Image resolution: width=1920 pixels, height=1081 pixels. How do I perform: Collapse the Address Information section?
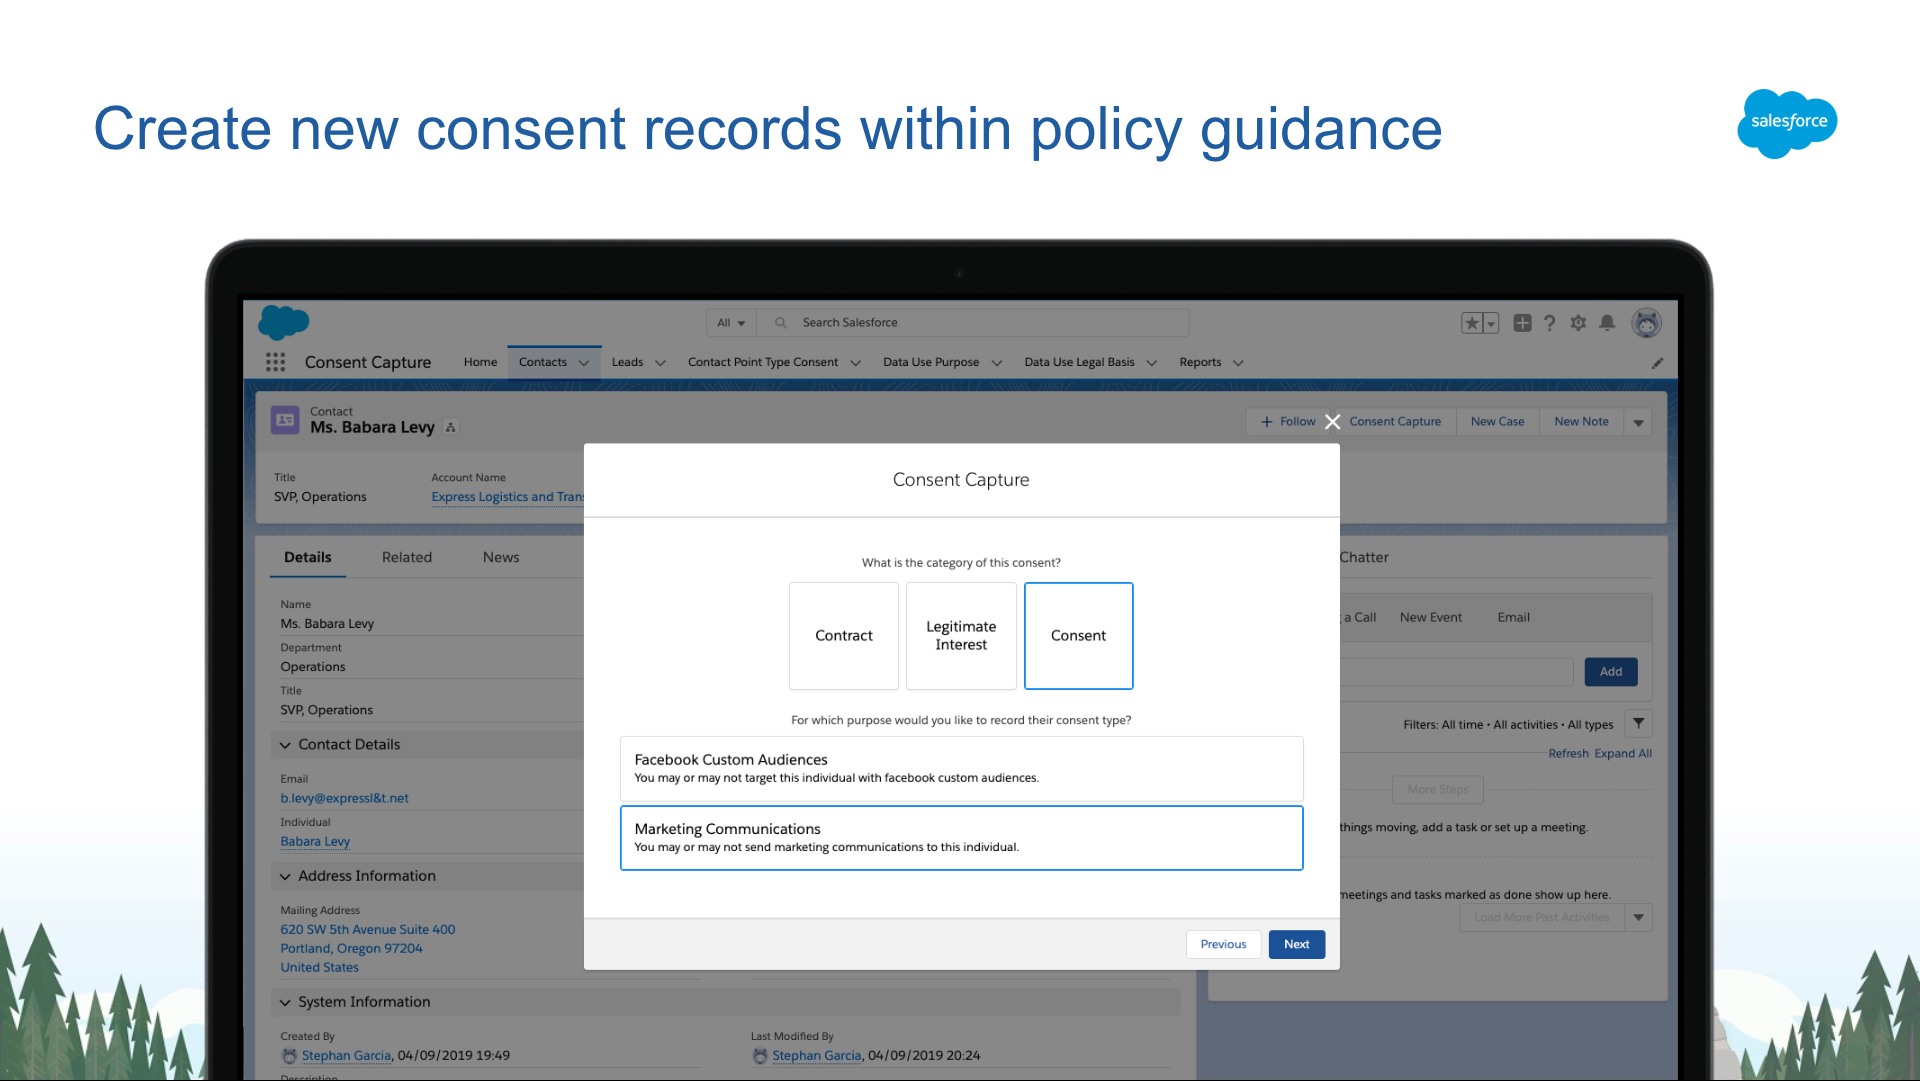[284, 876]
